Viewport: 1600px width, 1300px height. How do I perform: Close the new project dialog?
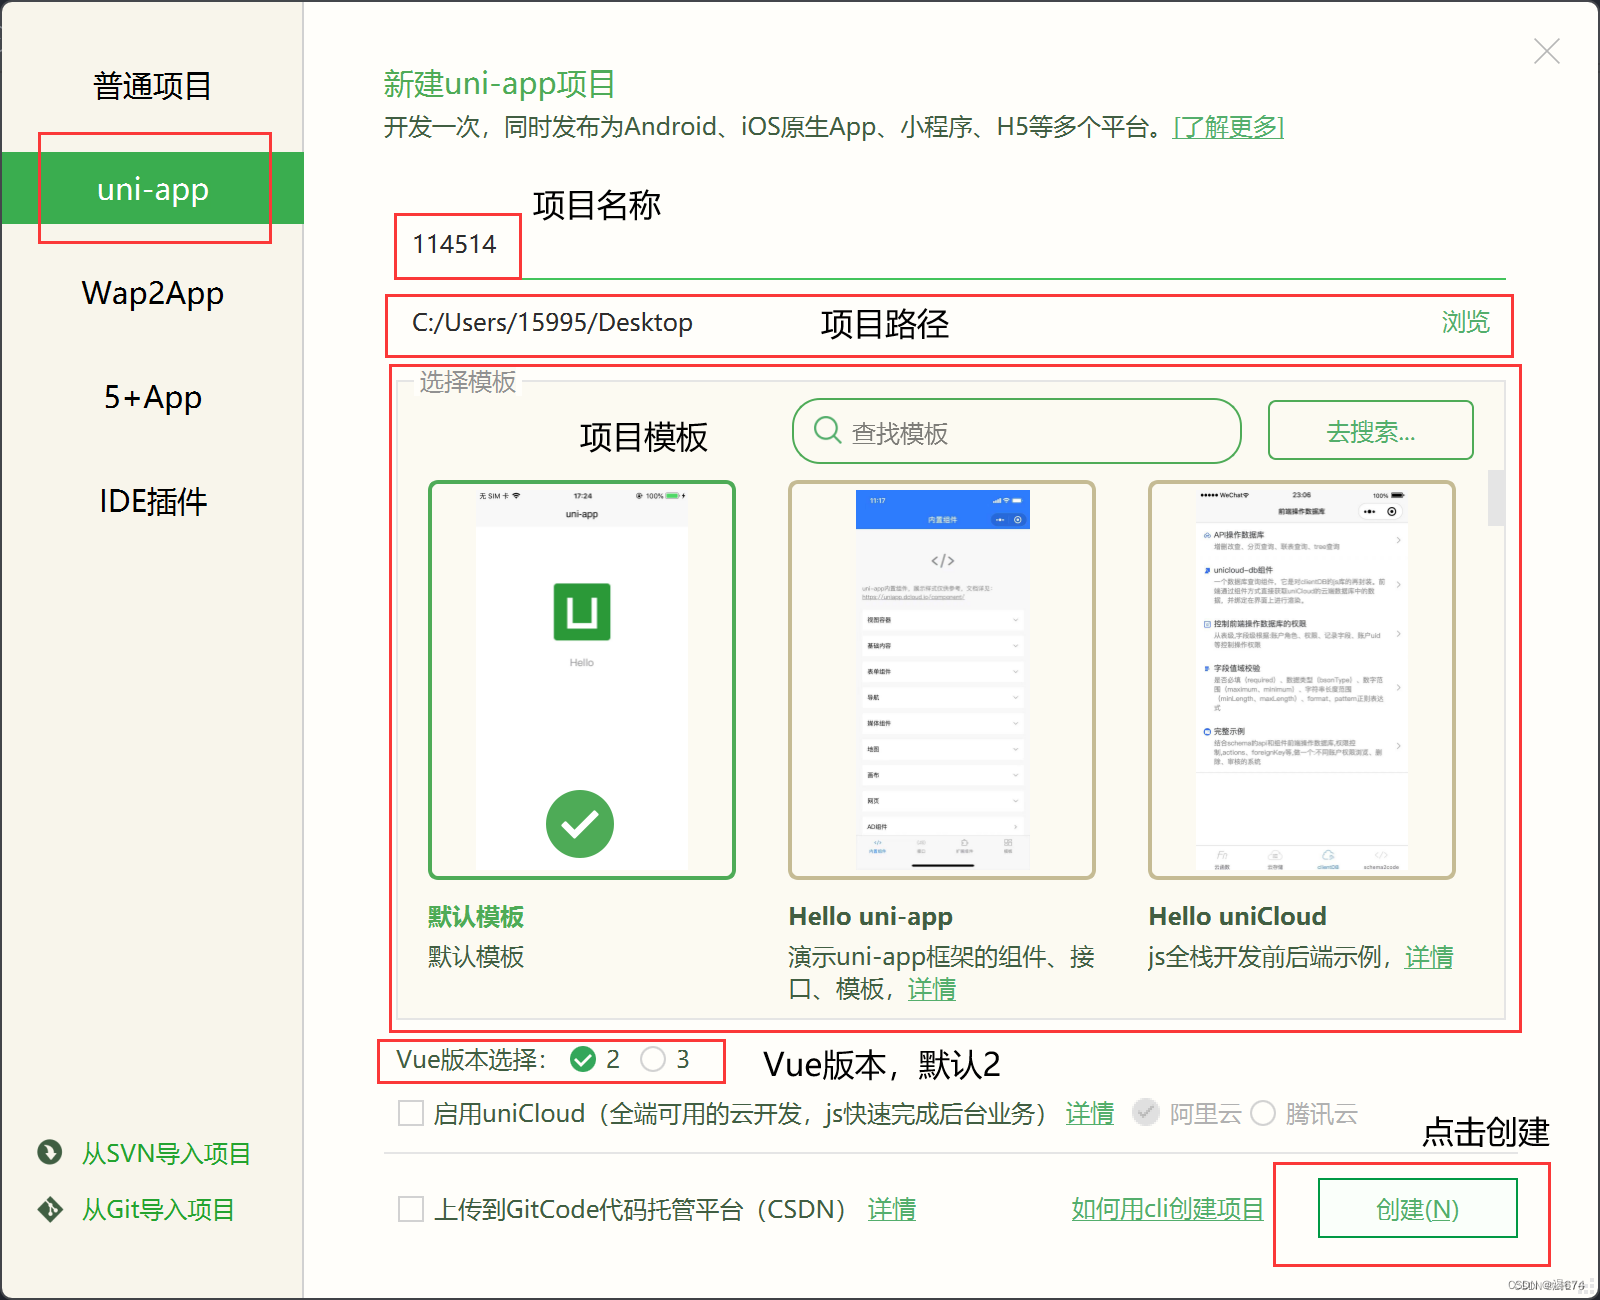pyautogui.click(x=1547, y=51)
